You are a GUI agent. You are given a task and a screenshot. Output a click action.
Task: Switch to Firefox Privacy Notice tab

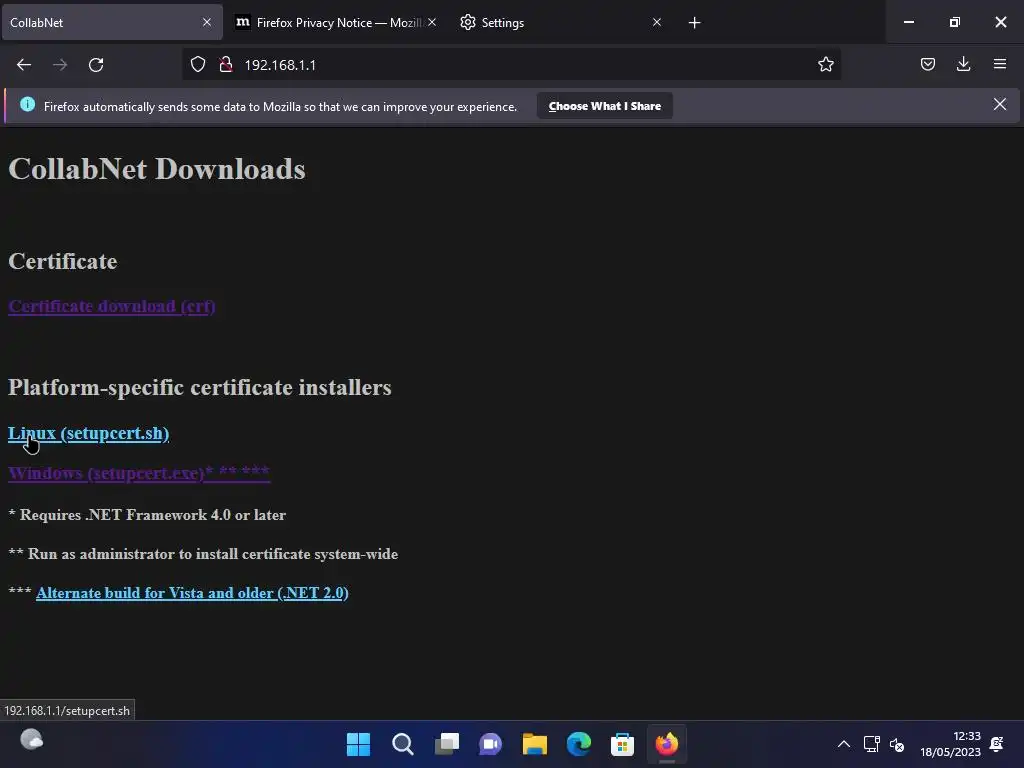[336, 22]
